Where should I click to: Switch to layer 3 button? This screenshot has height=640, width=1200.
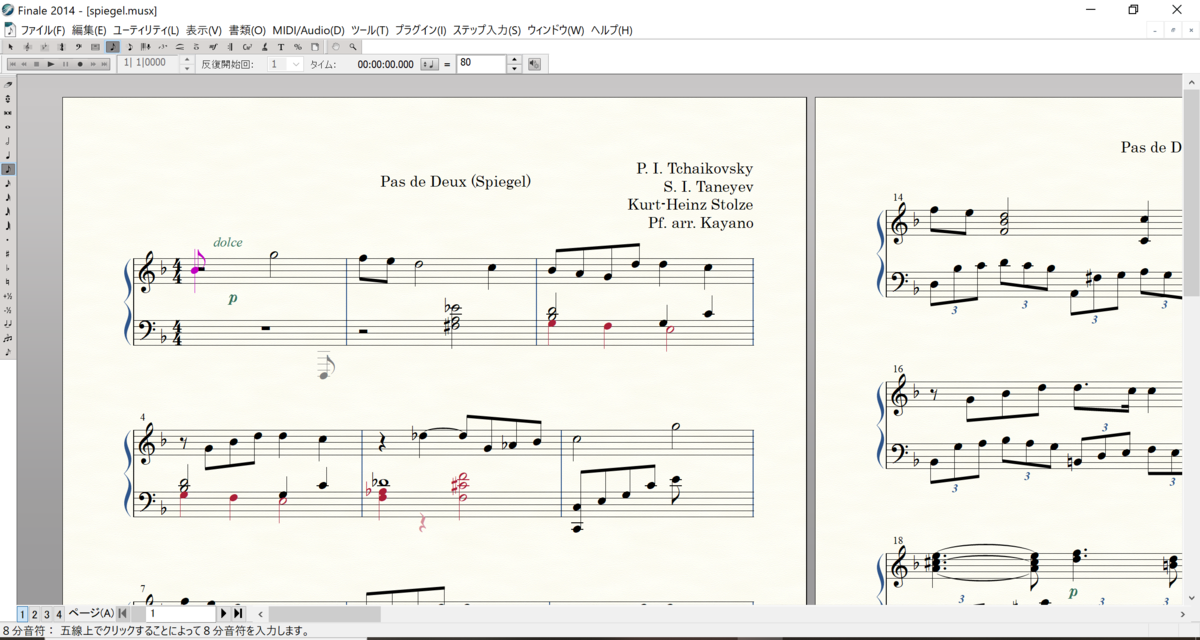pyautogui.click(x=46, y=614)
